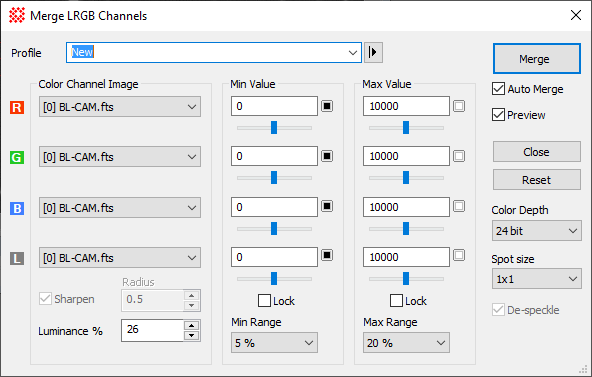This screenshot has height=377, width=592.
Task: Increase Luminance % with the up arrow
Action: pos(192,326)
